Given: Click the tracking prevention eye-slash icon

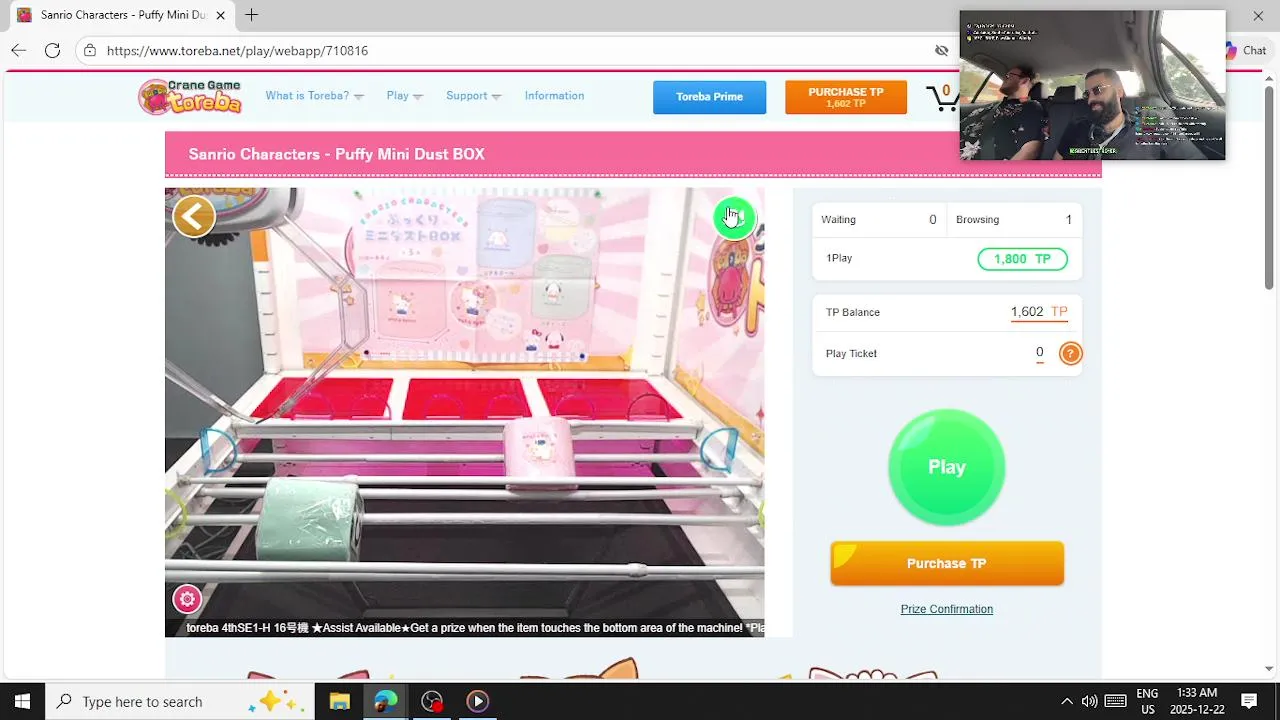Looking at the screenshot, I should (x=941, y=50).
